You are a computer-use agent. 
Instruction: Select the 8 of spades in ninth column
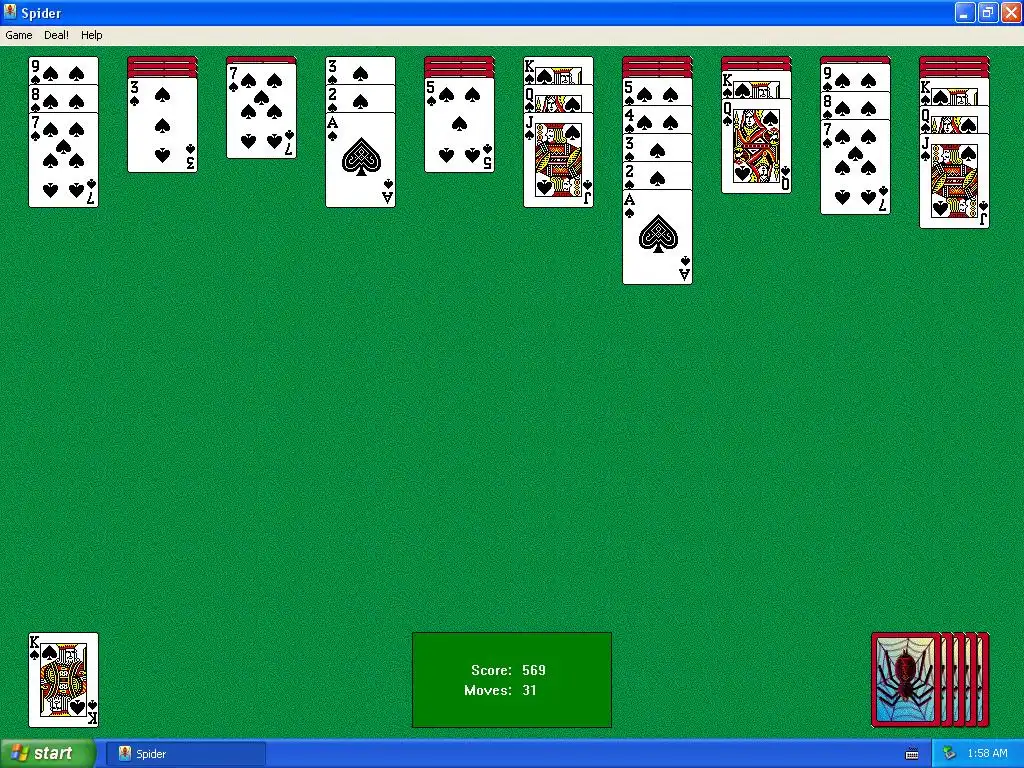click(x=856, y=105)
